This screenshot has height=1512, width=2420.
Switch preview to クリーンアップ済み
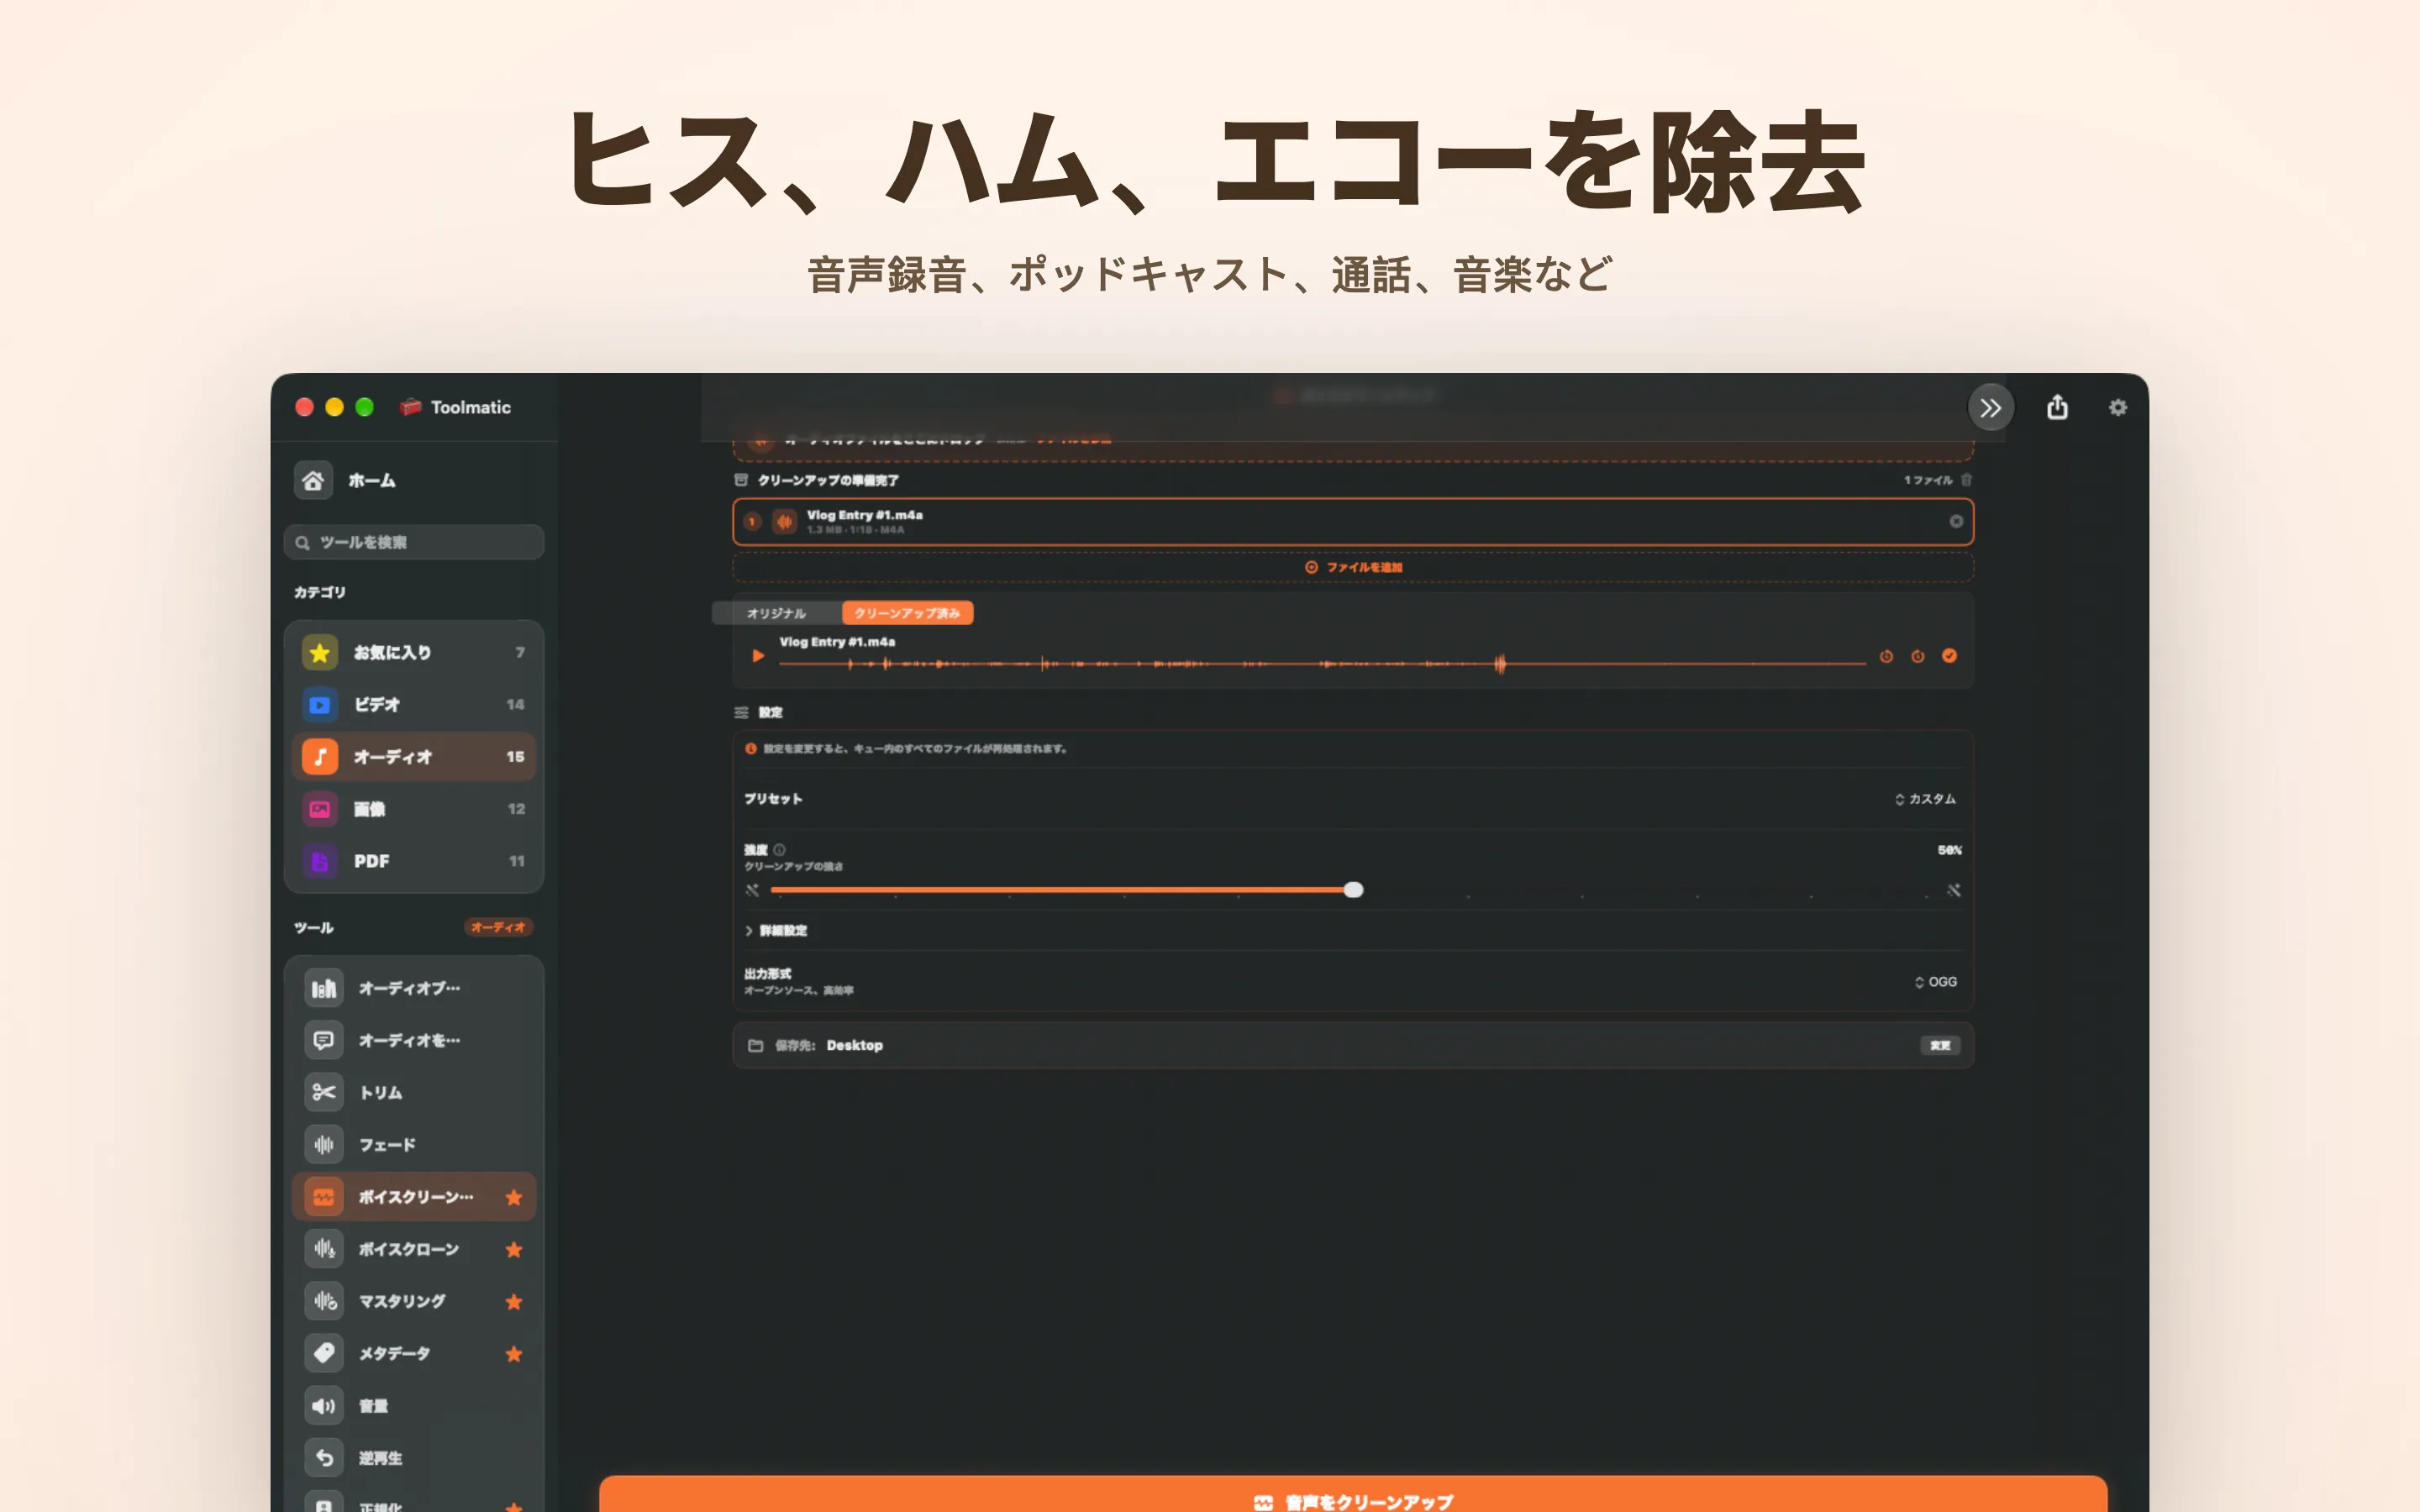coord(907,613)
